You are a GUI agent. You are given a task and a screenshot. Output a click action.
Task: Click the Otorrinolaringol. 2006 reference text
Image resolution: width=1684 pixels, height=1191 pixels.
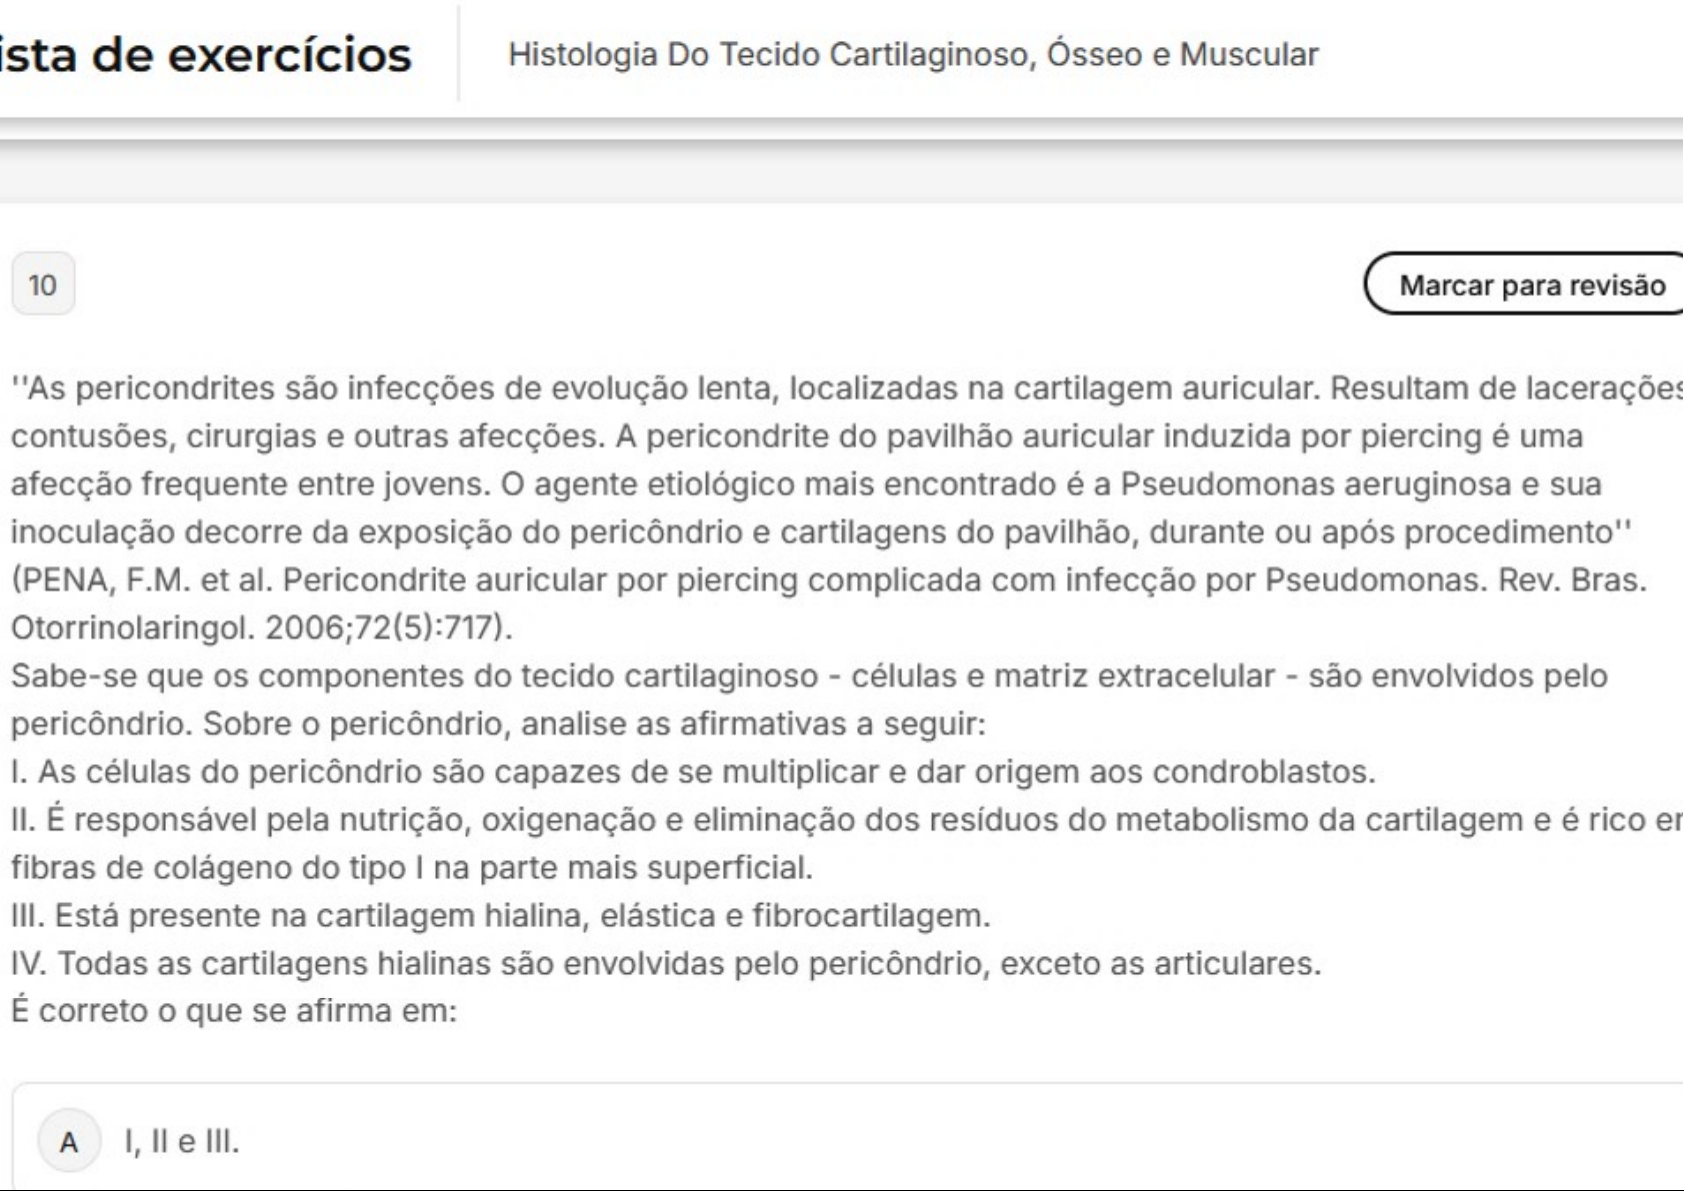(261, 628)
